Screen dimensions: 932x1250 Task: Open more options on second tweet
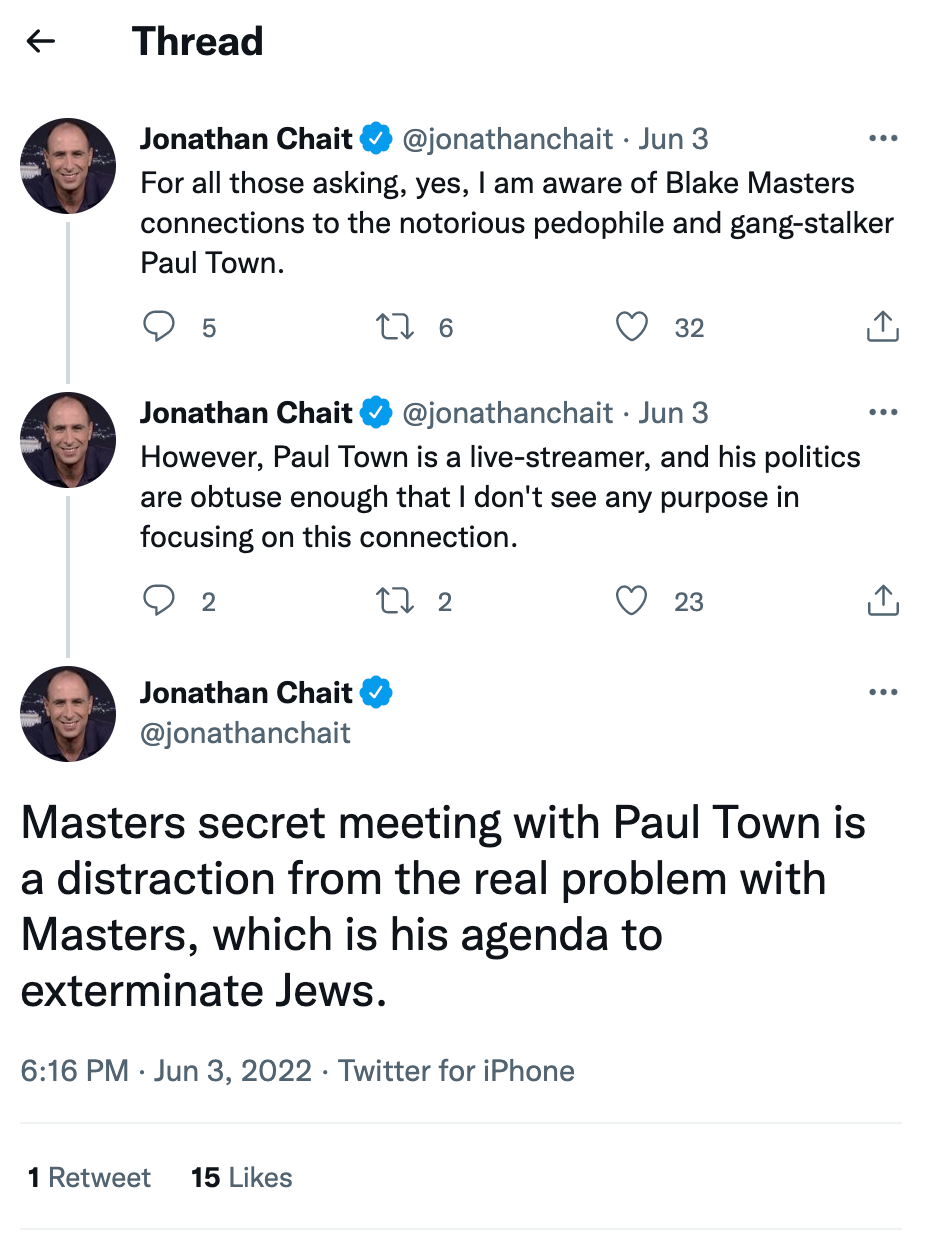883,413
